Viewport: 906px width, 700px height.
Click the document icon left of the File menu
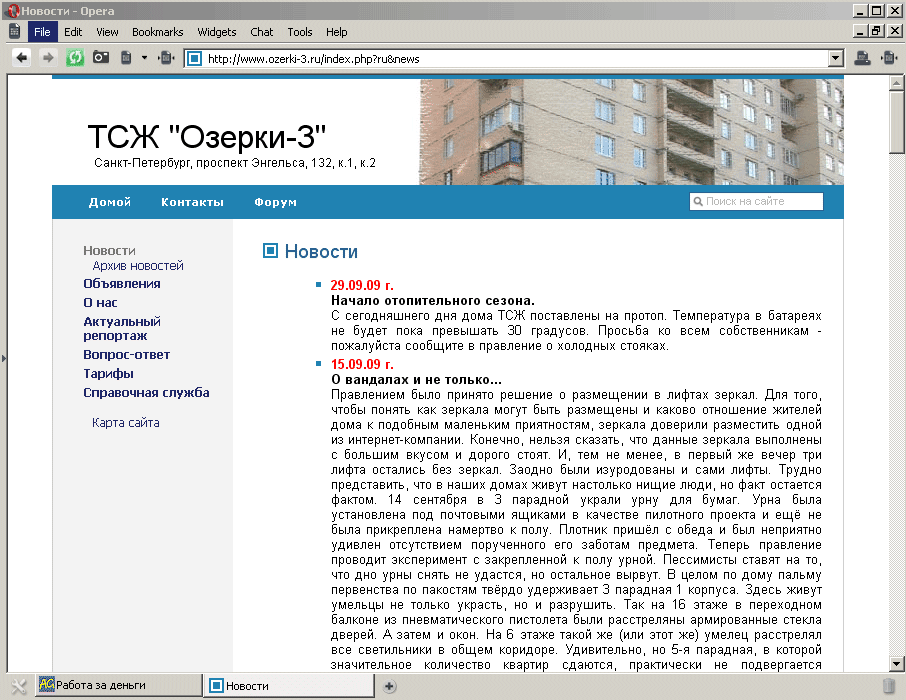(14, 31)
